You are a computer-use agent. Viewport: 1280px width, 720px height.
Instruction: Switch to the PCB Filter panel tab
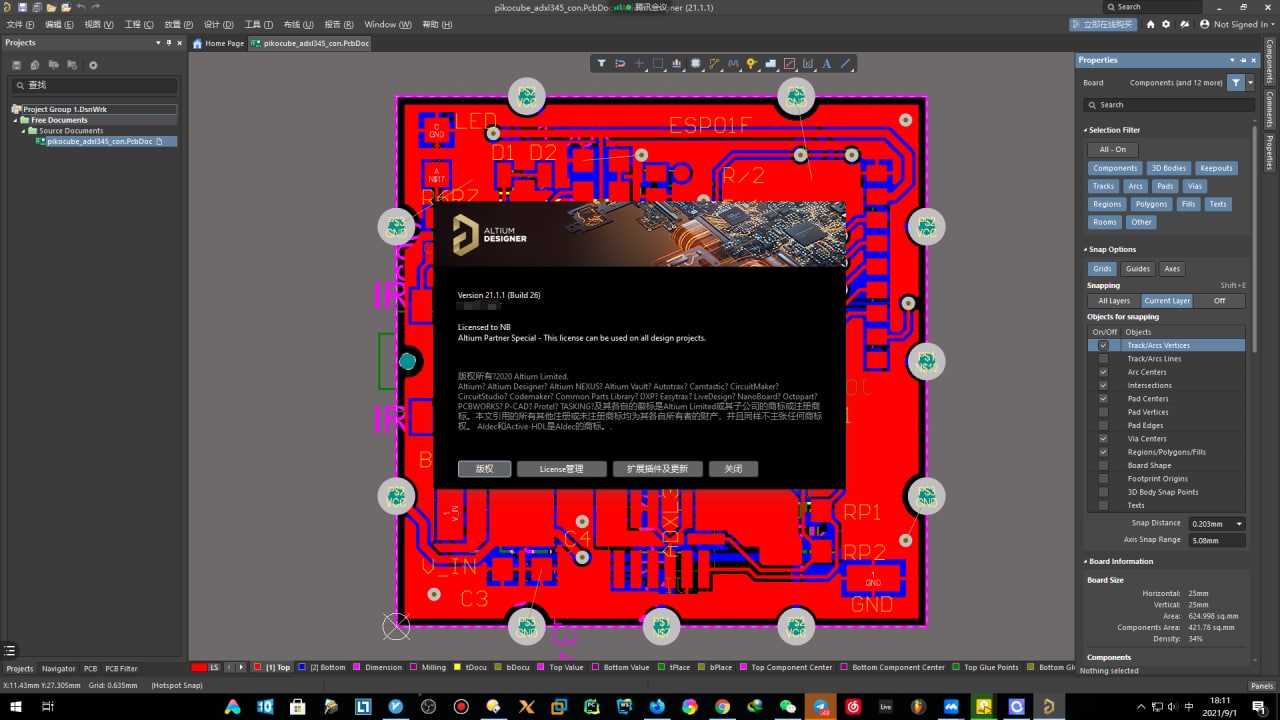coord(121,668)
